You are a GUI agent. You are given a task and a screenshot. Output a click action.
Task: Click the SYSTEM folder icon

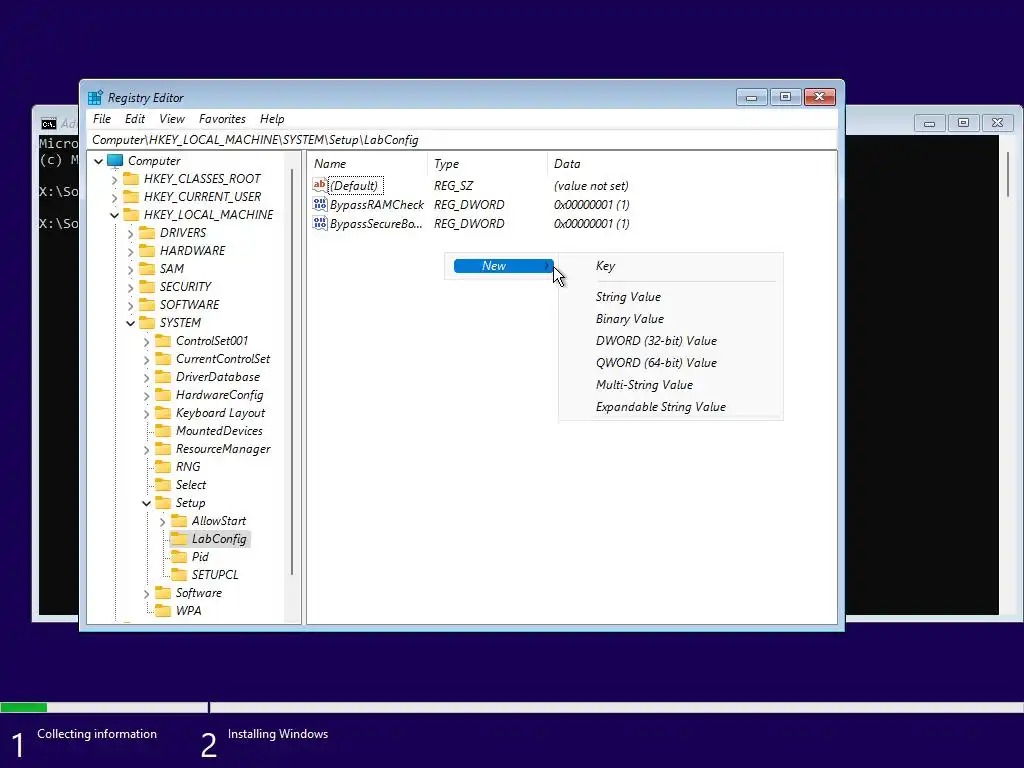[148, 323]
